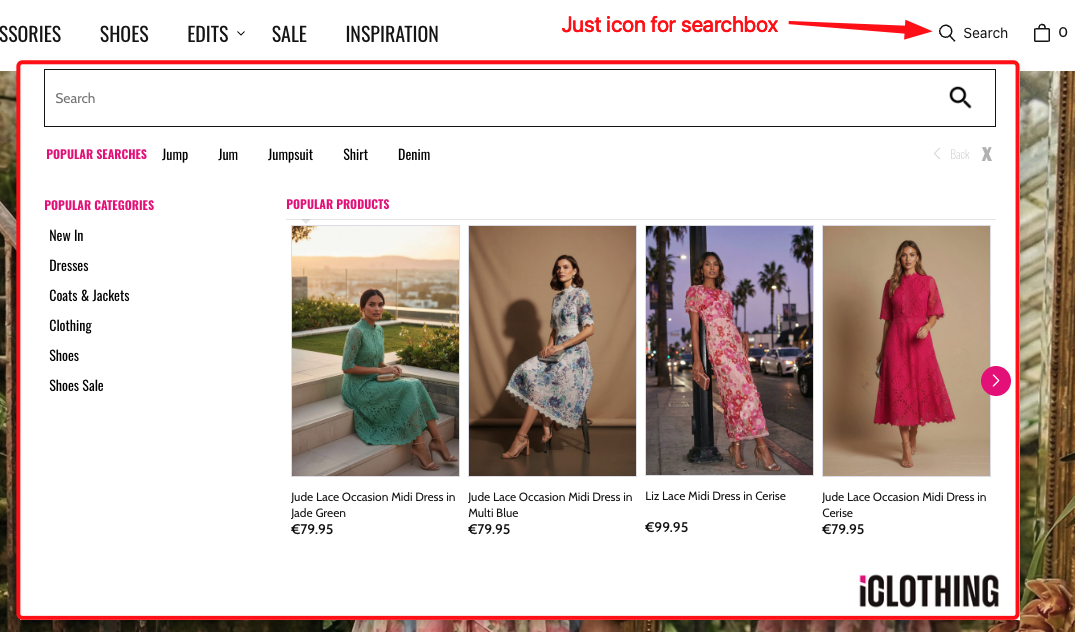Click inside the Search text input field
The image size is (1075, 632).
[x=400, y=97]
